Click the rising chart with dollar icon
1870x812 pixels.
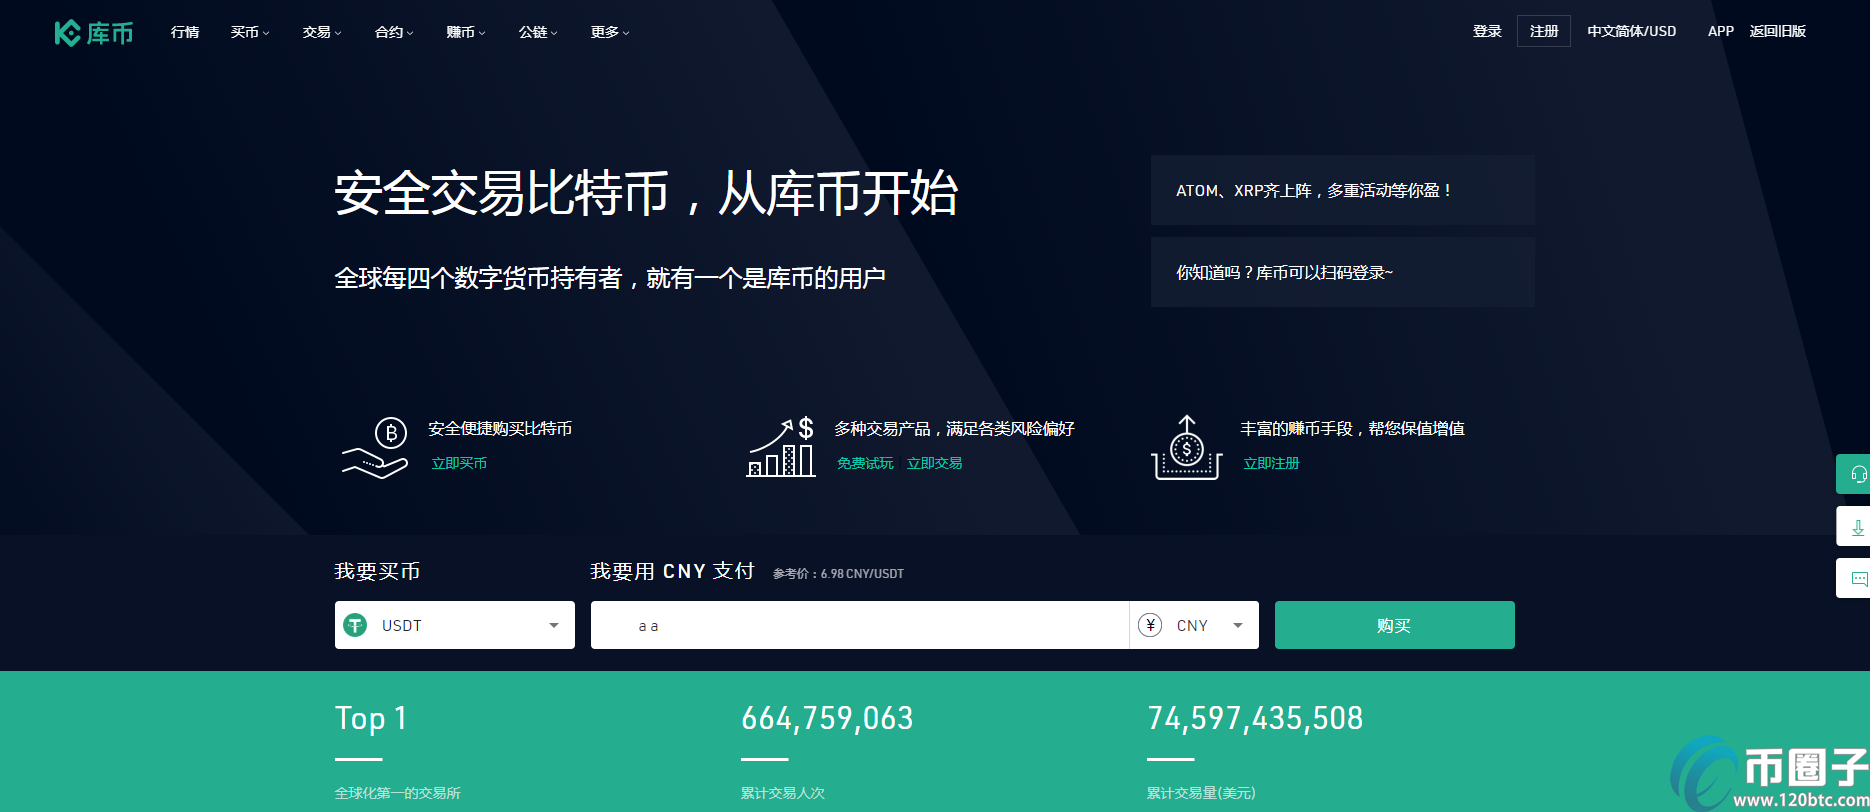(x=781, y=448)
